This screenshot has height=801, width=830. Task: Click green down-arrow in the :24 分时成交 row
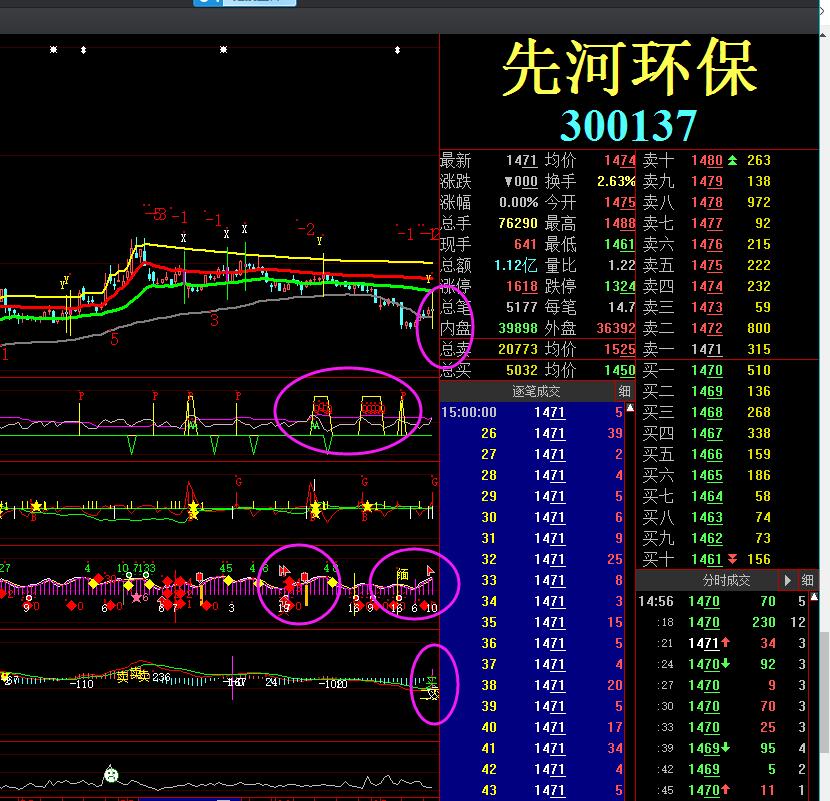(725, 663)
